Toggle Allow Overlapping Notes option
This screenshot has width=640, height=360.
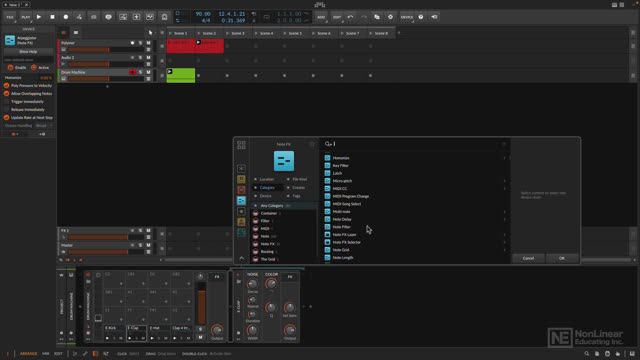pos(28,93)
